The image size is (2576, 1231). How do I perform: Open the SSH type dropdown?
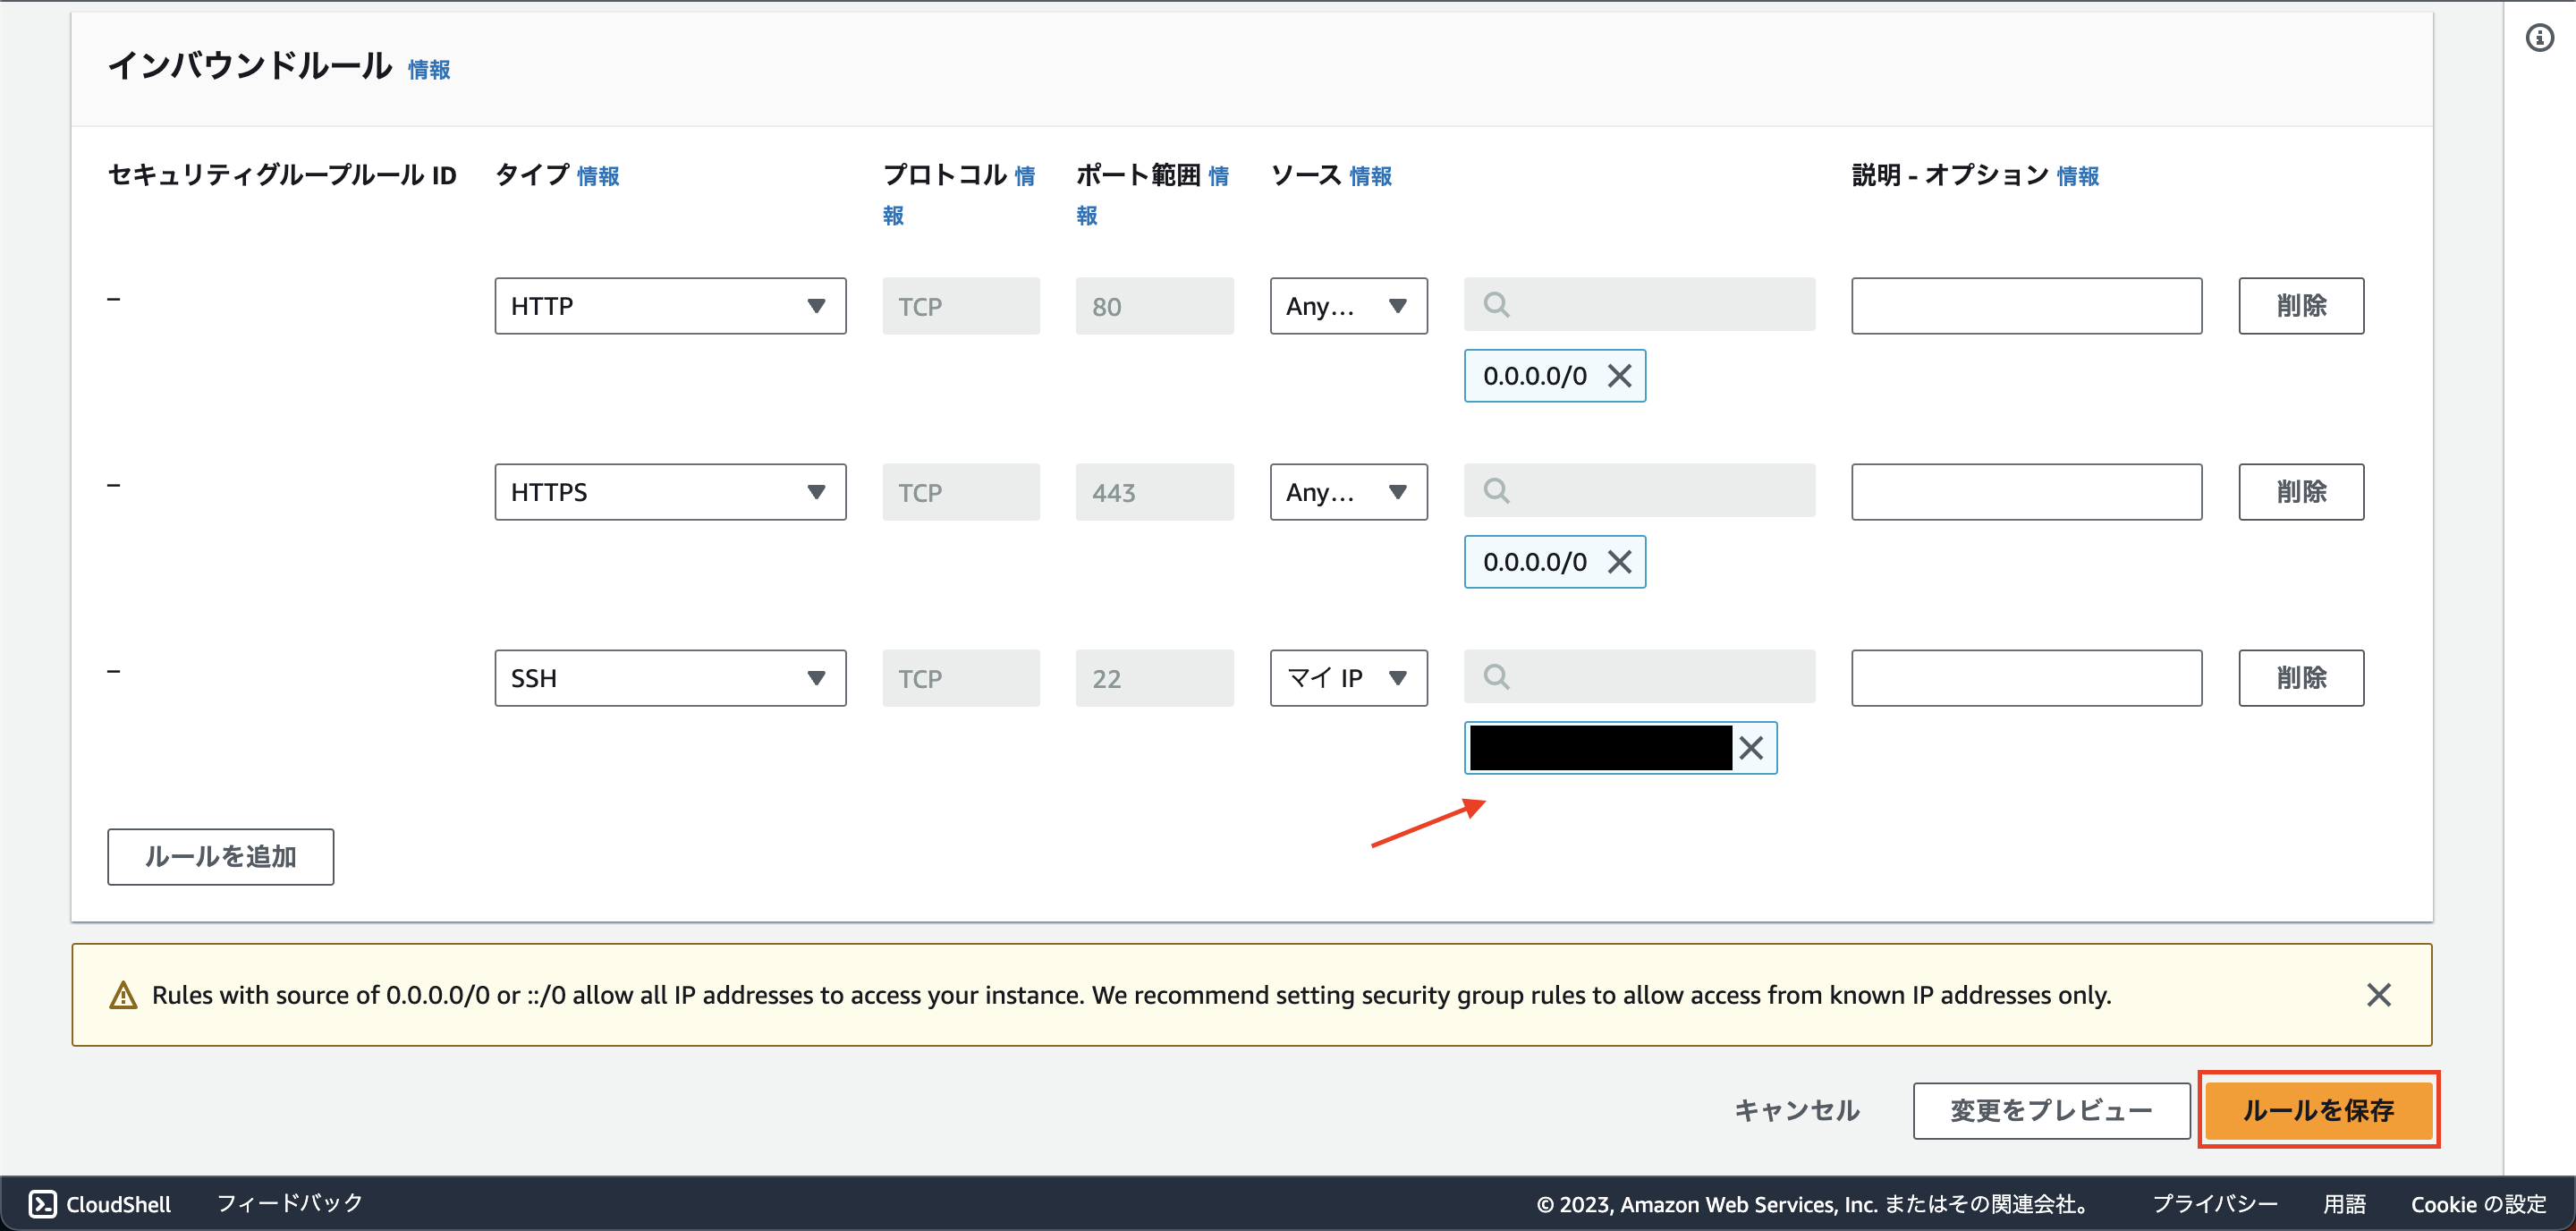click(670, 678)
